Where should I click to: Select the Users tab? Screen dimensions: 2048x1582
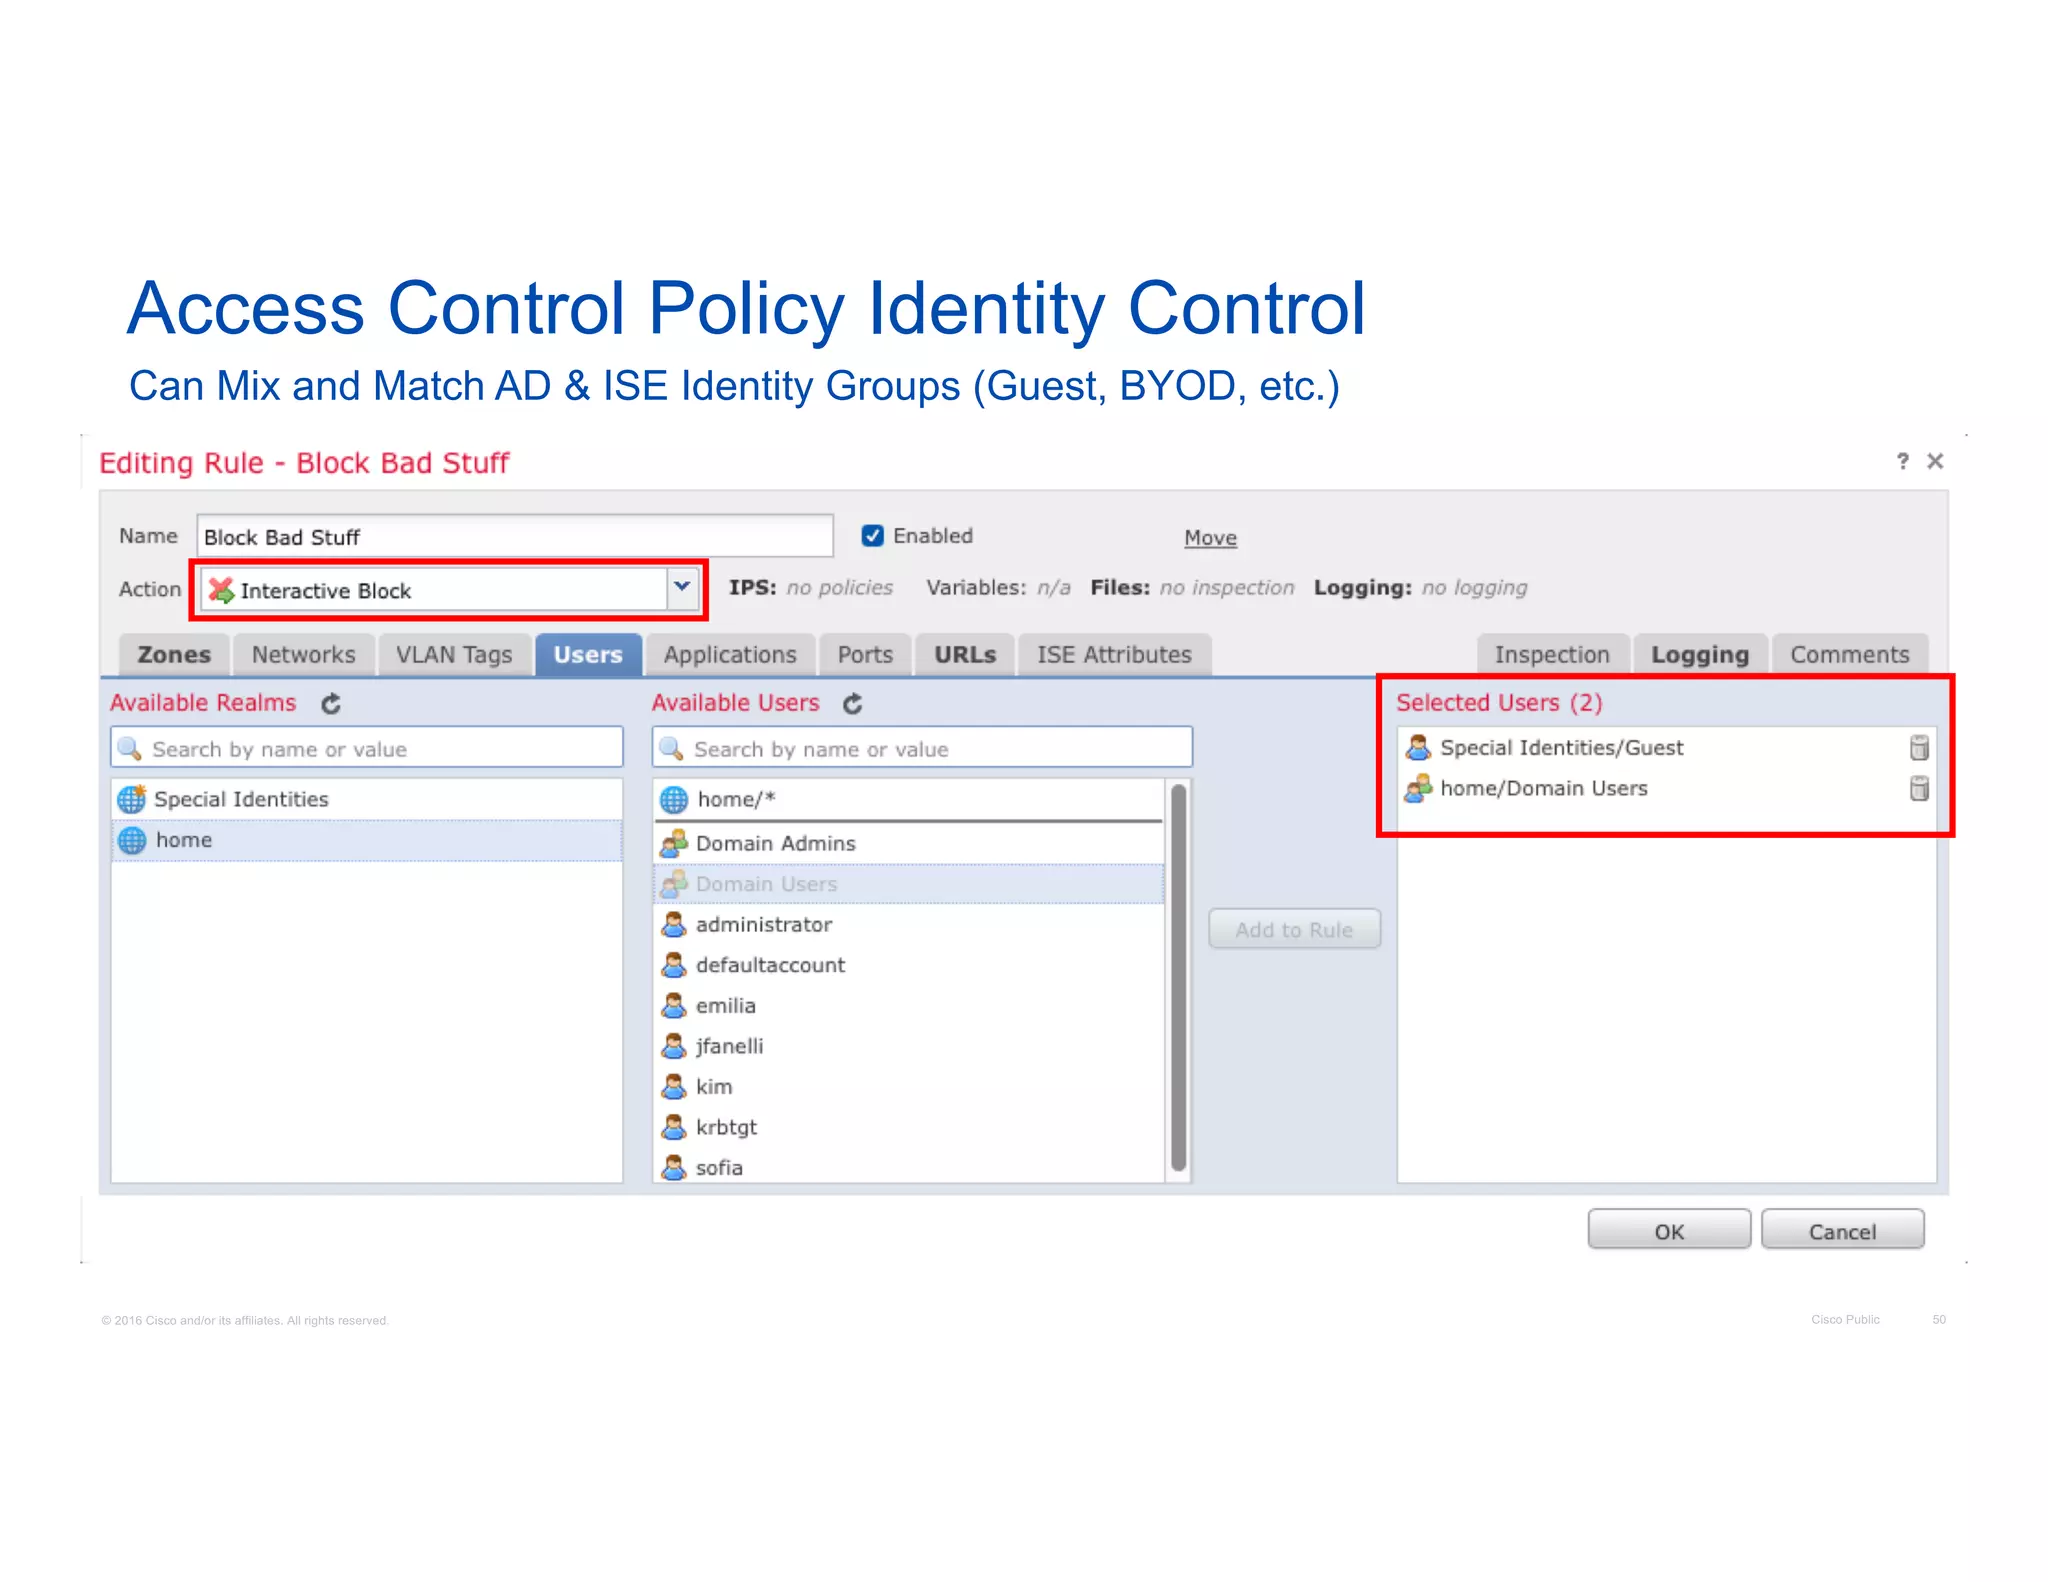[588, 655]
